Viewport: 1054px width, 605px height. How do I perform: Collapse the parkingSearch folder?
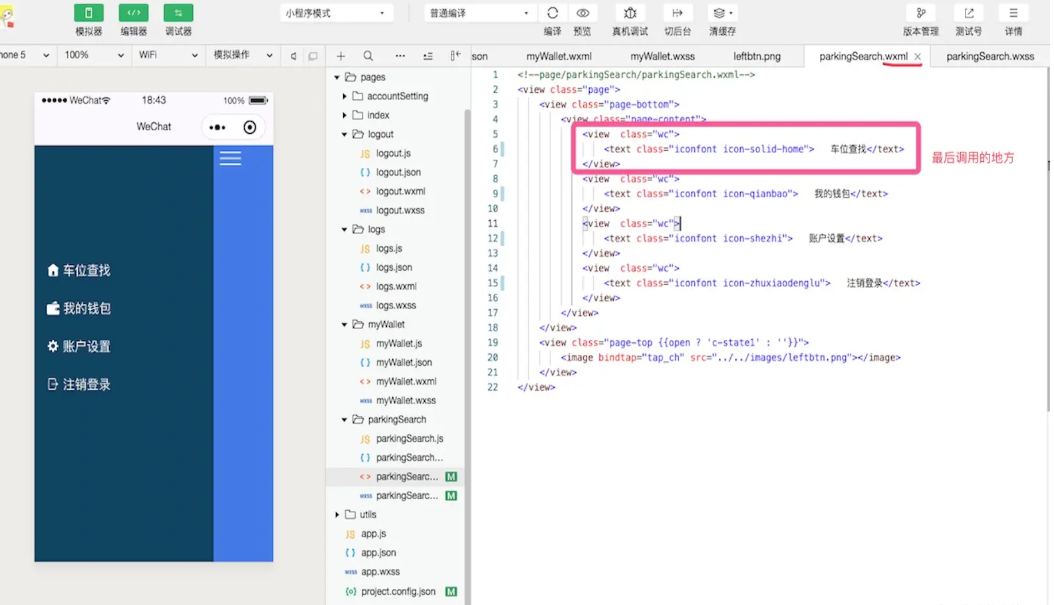point(344,419)
